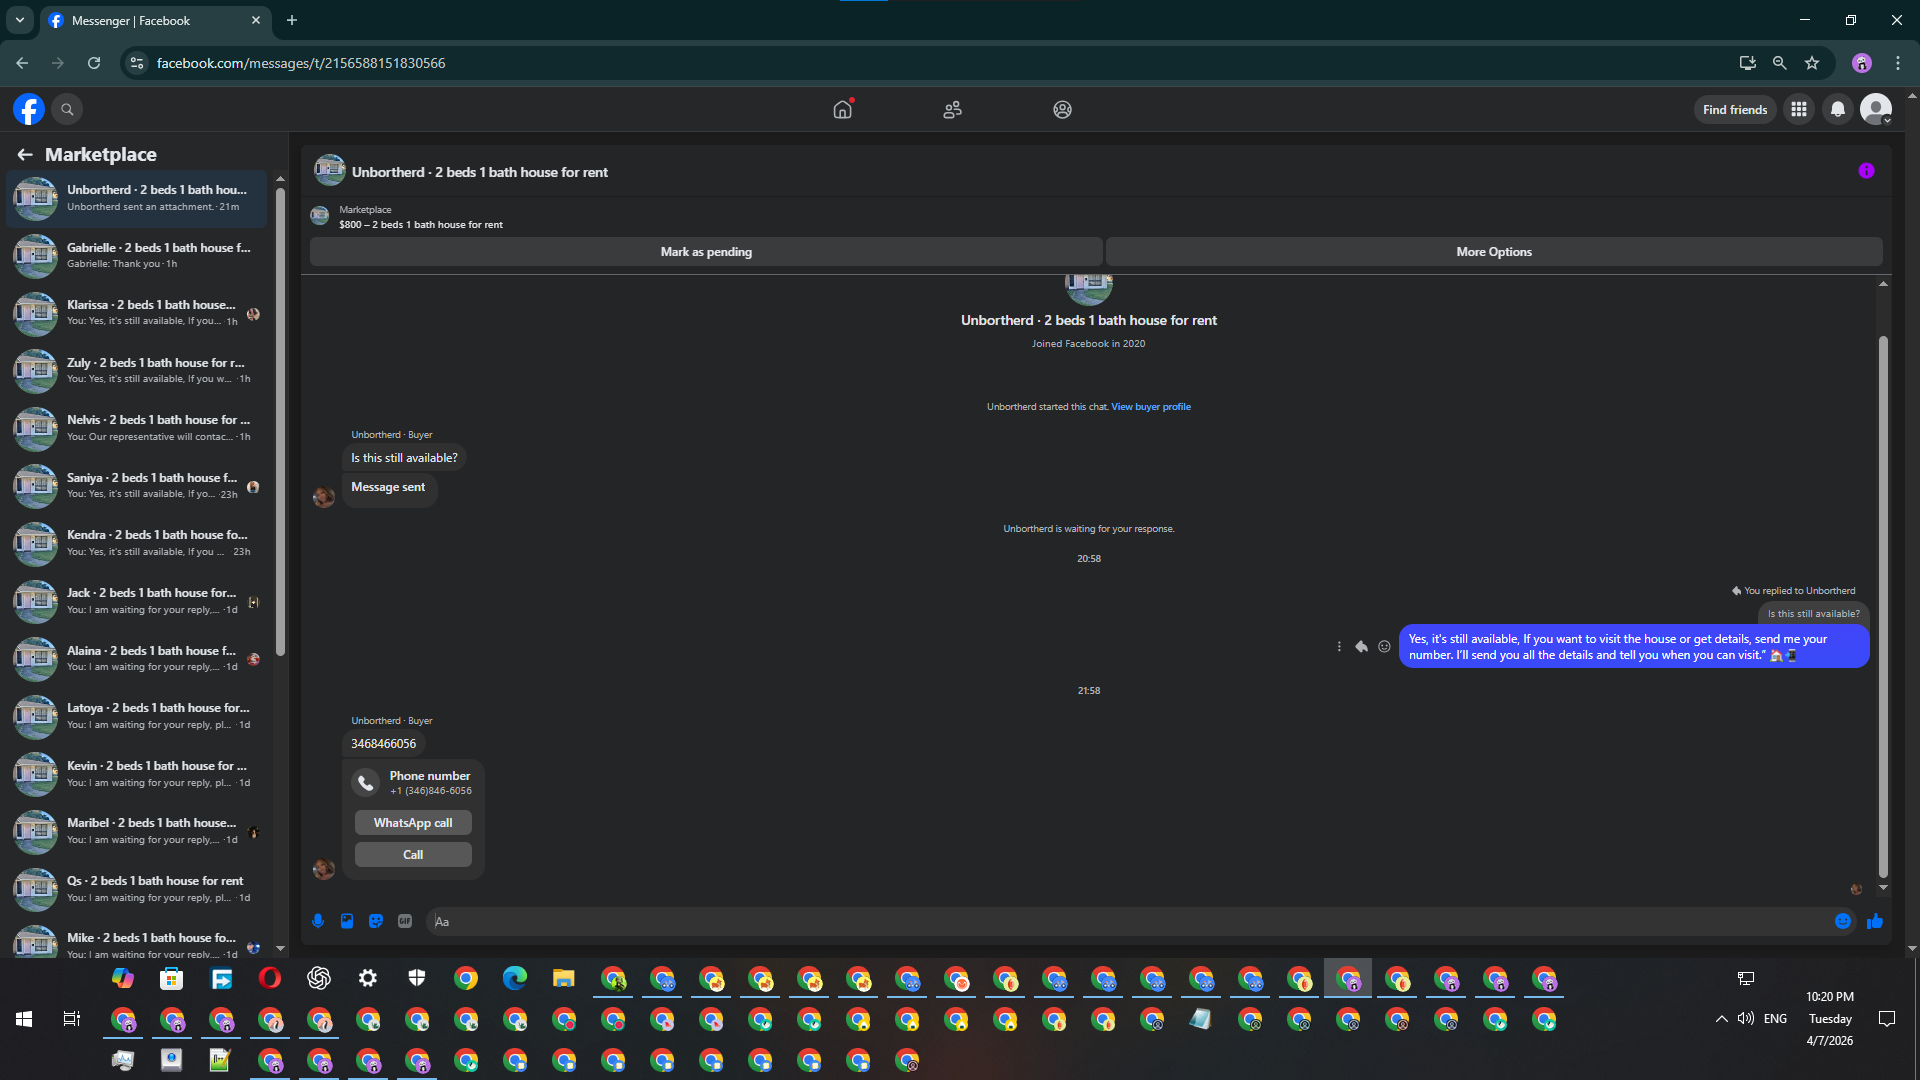Screen dimensions: 1920x1080
Task: Open the emoji picker in the message box
Action: point(1843,921)
